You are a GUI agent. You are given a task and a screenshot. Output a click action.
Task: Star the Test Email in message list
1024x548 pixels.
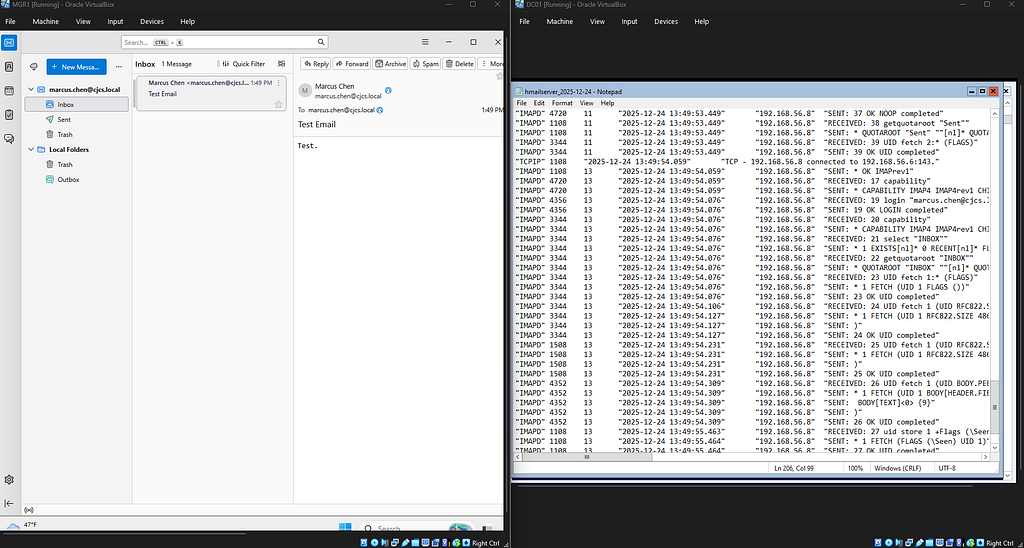point(278,104)
